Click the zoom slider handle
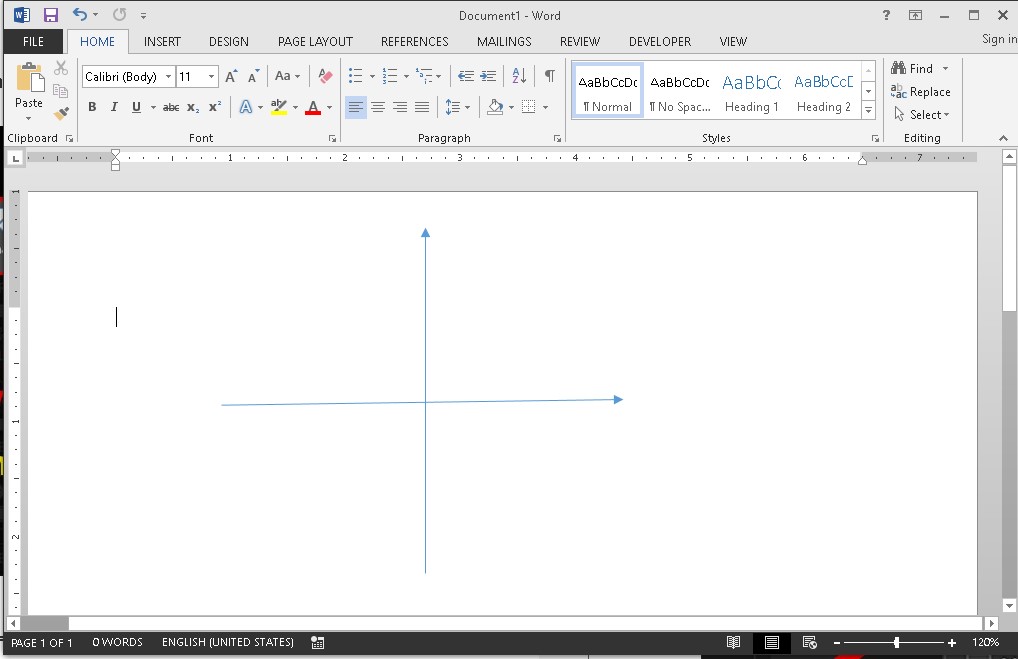The image size is (1018, 659). pos(897,643)
